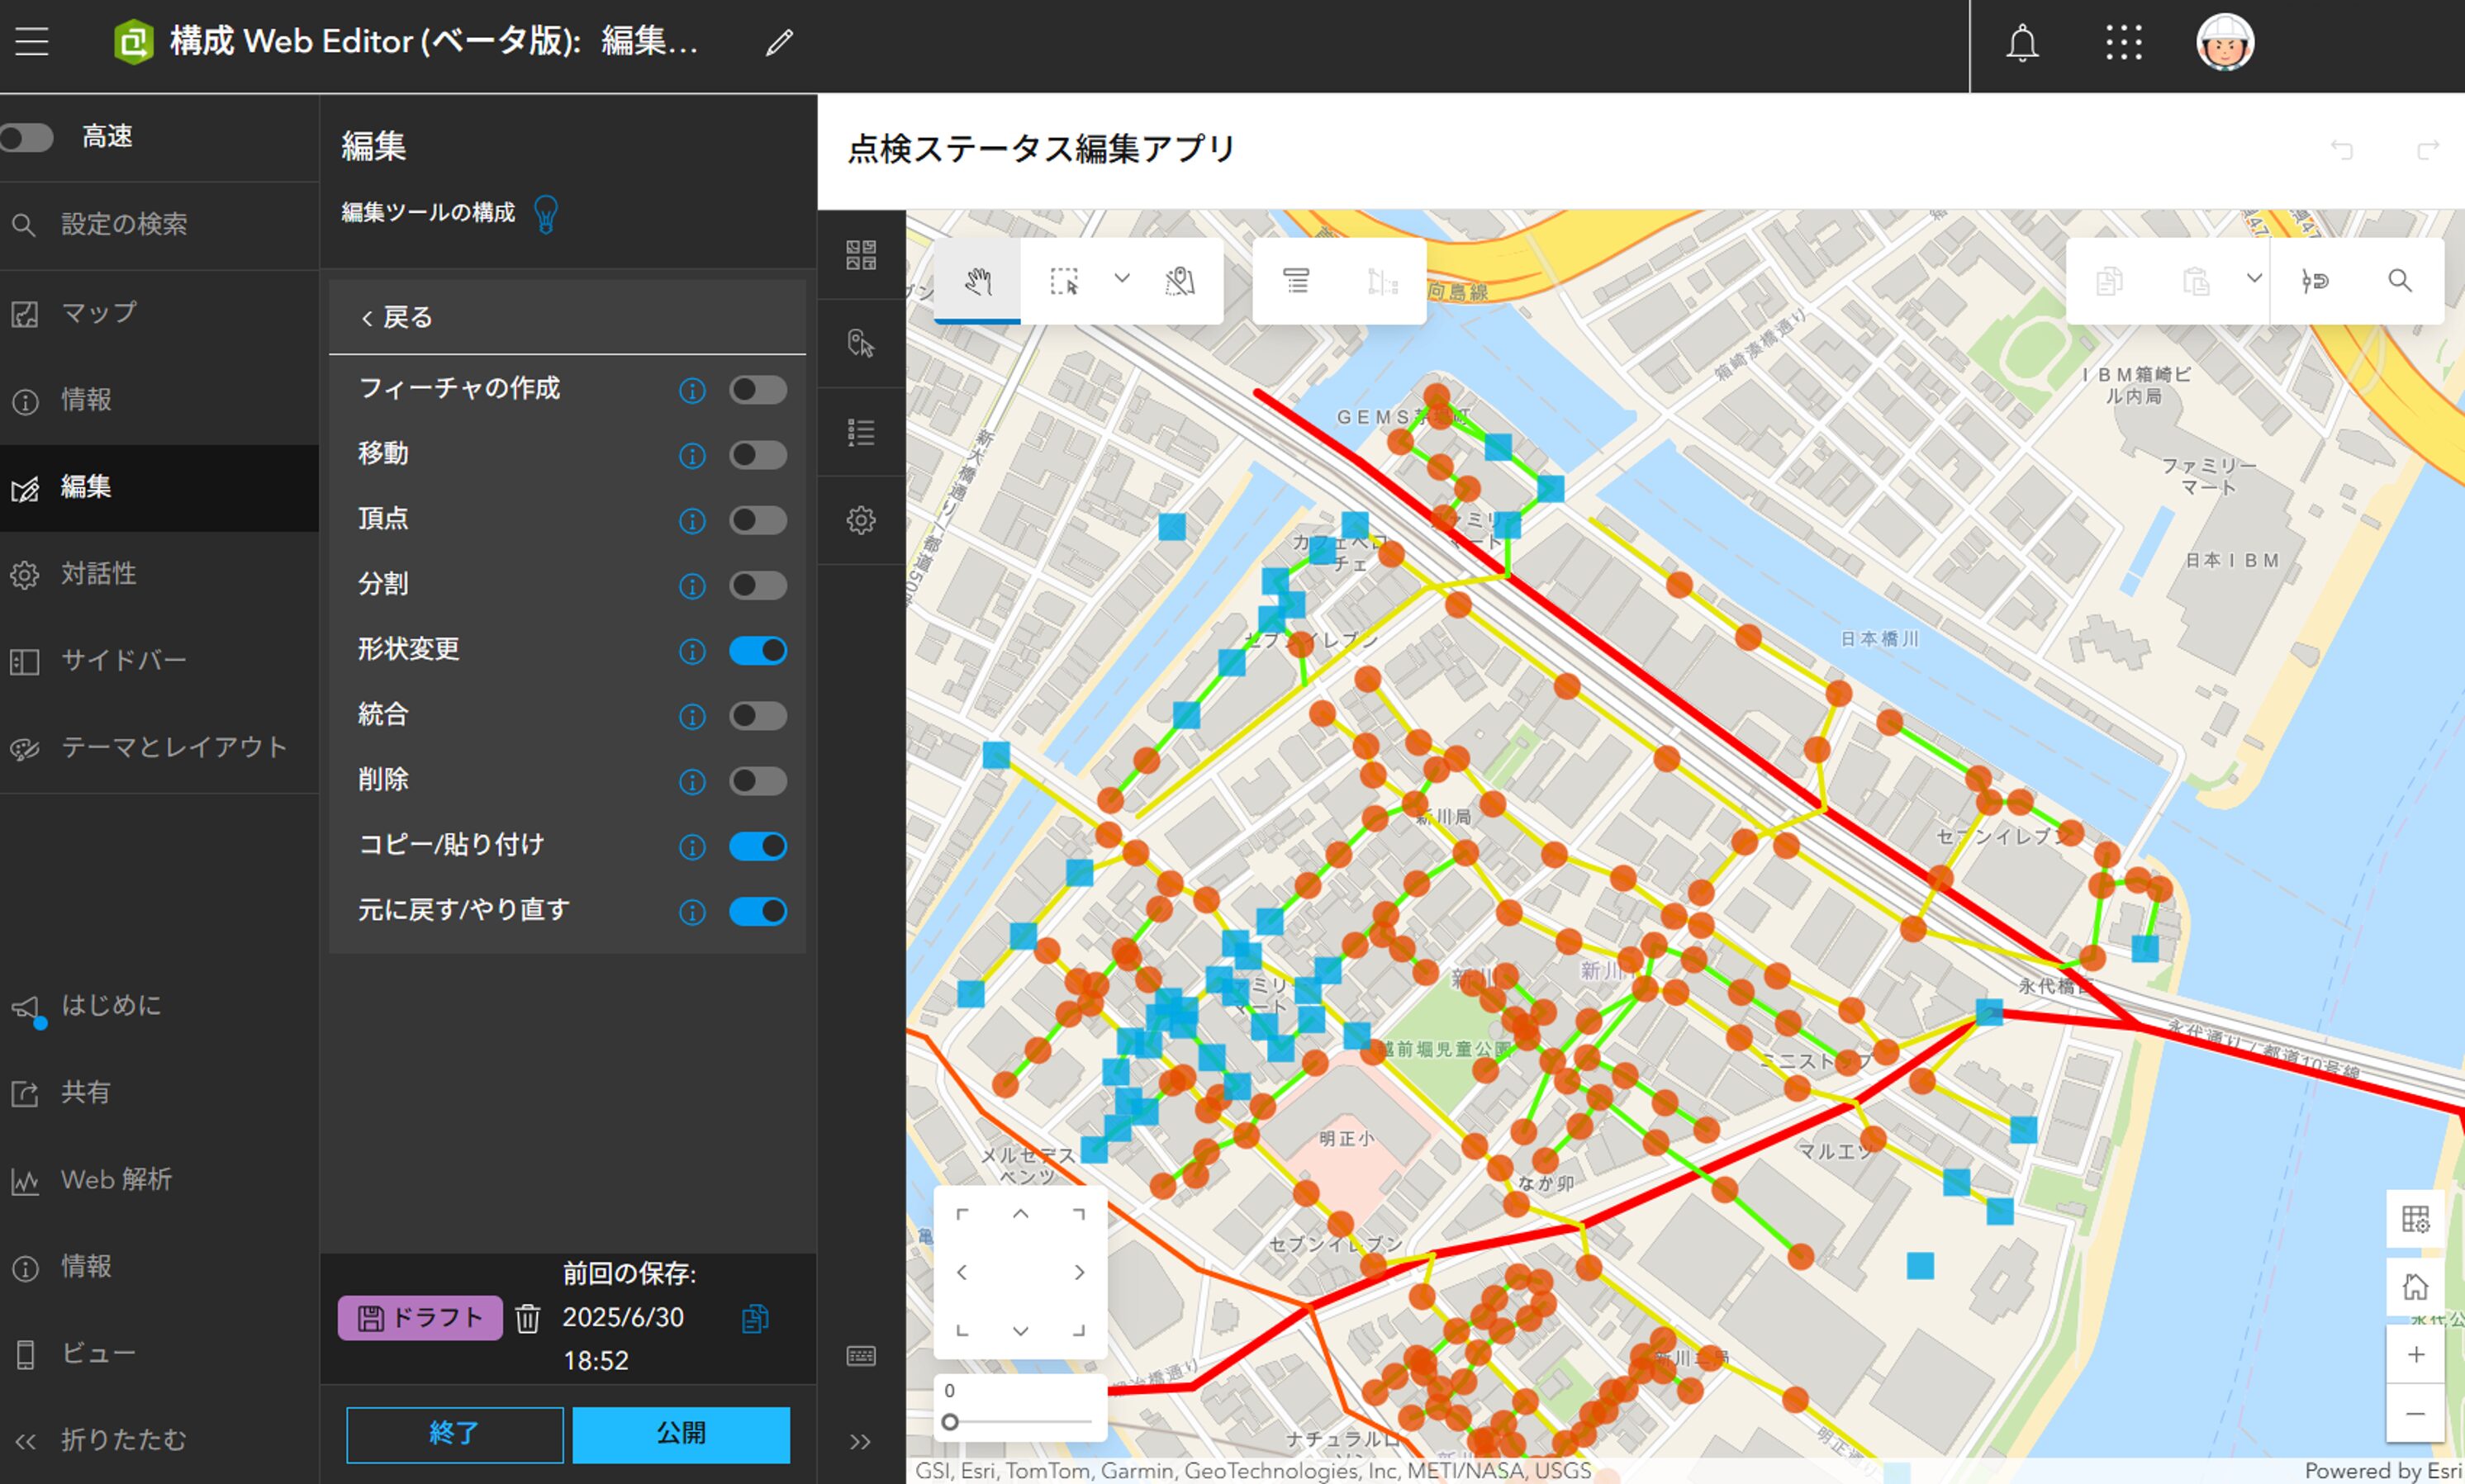This screenshot has width=2465, height=1484.
Task: Click the pencil icon to rename the app
Action: (779, 42)
